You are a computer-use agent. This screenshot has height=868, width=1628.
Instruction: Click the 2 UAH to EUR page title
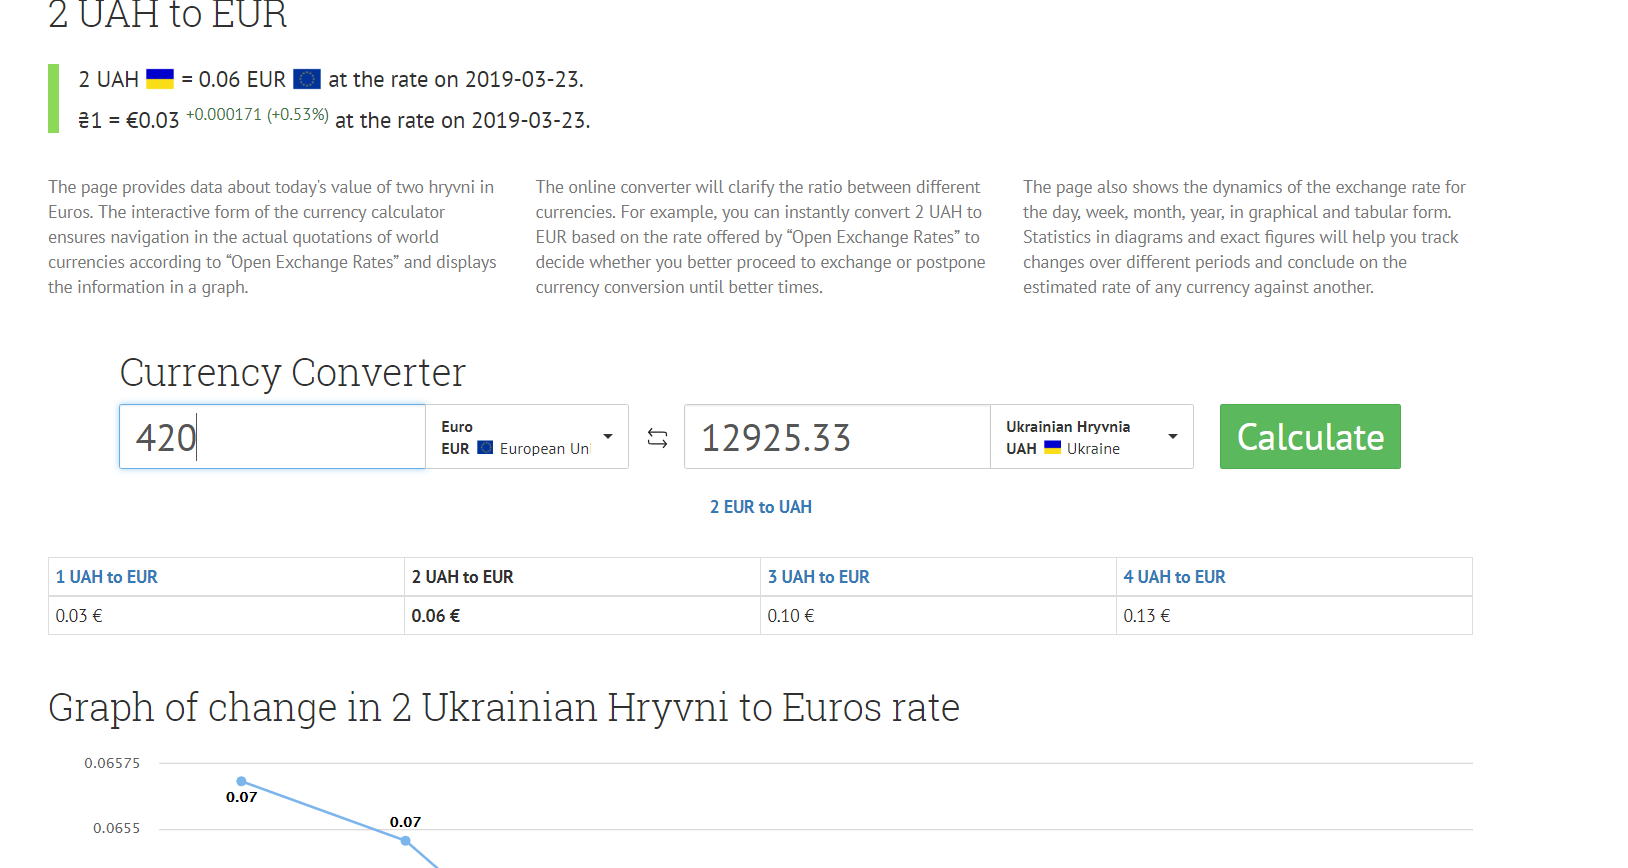[168, 14]
